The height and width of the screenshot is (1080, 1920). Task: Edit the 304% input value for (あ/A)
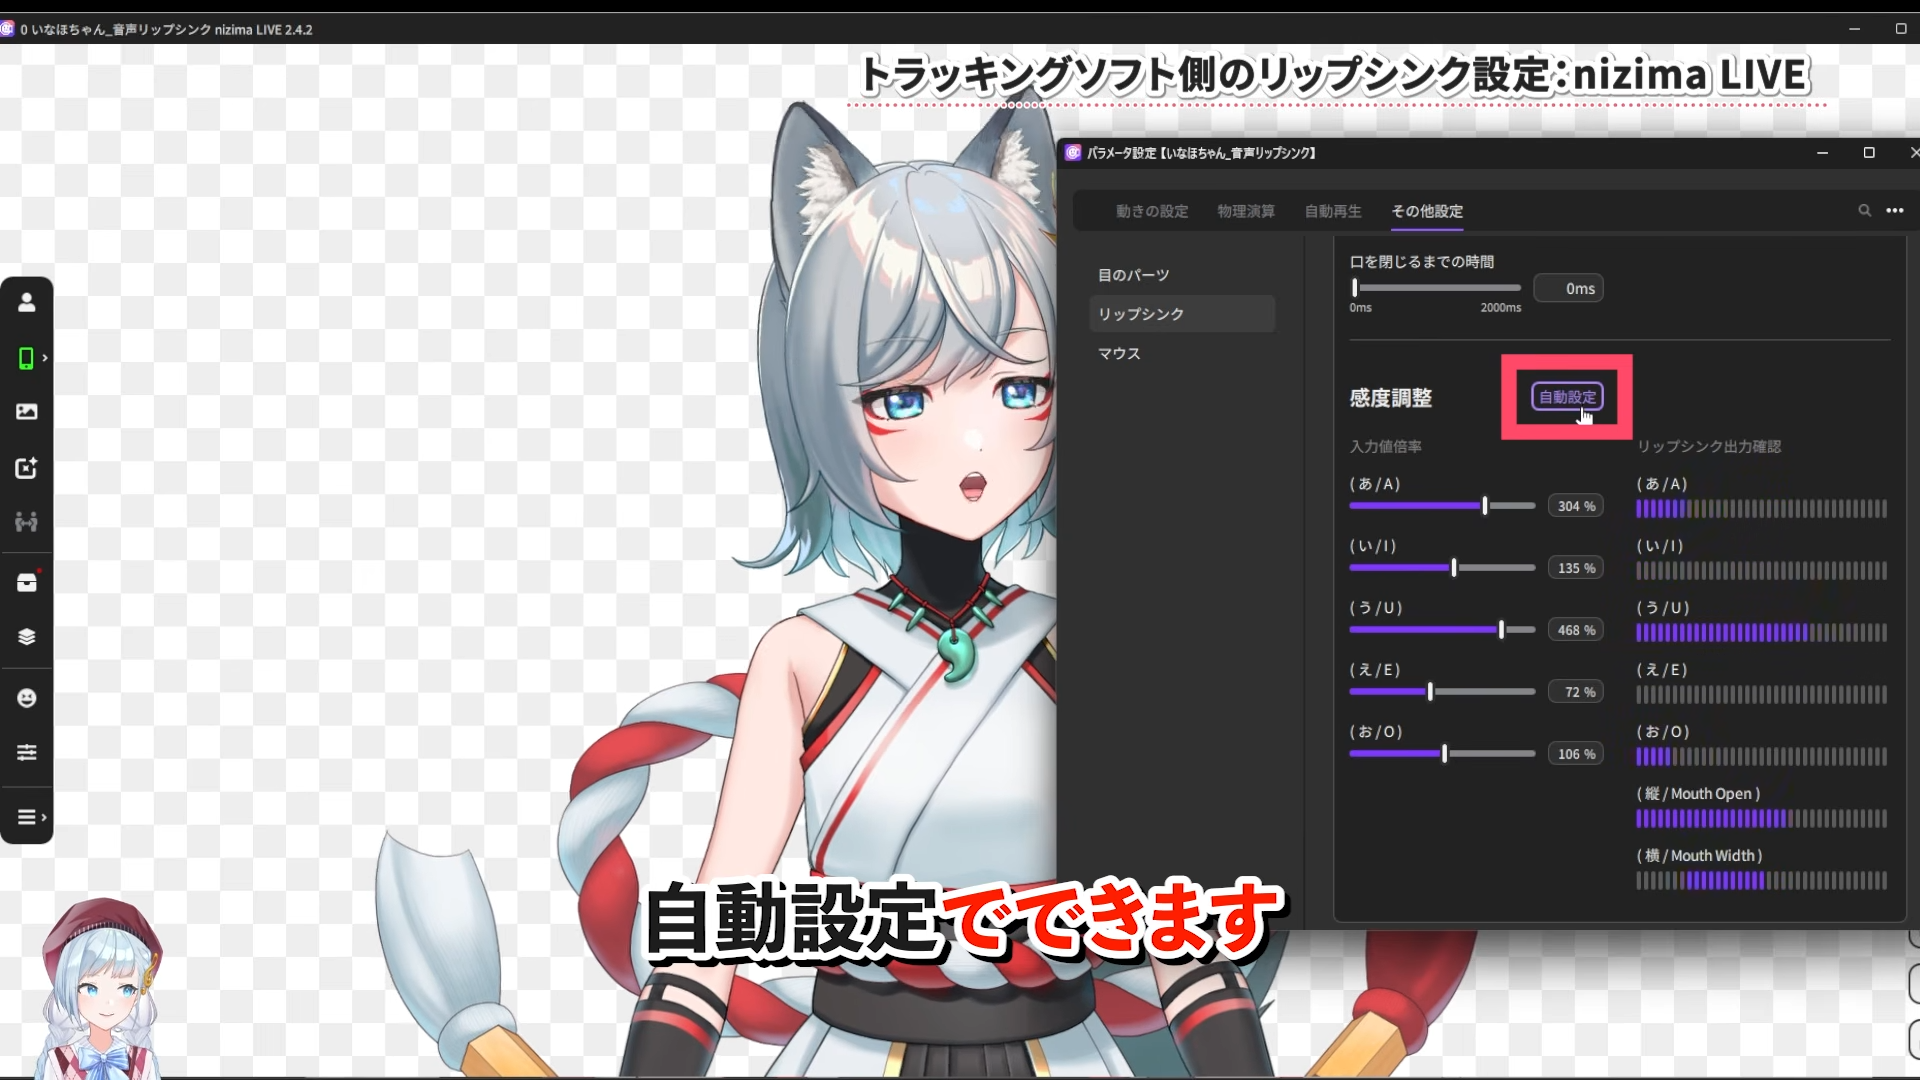(x=1576, y=505)
